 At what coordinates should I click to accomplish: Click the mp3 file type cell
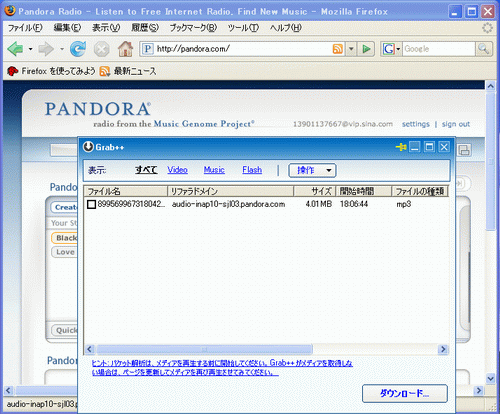tap(403, 204)
